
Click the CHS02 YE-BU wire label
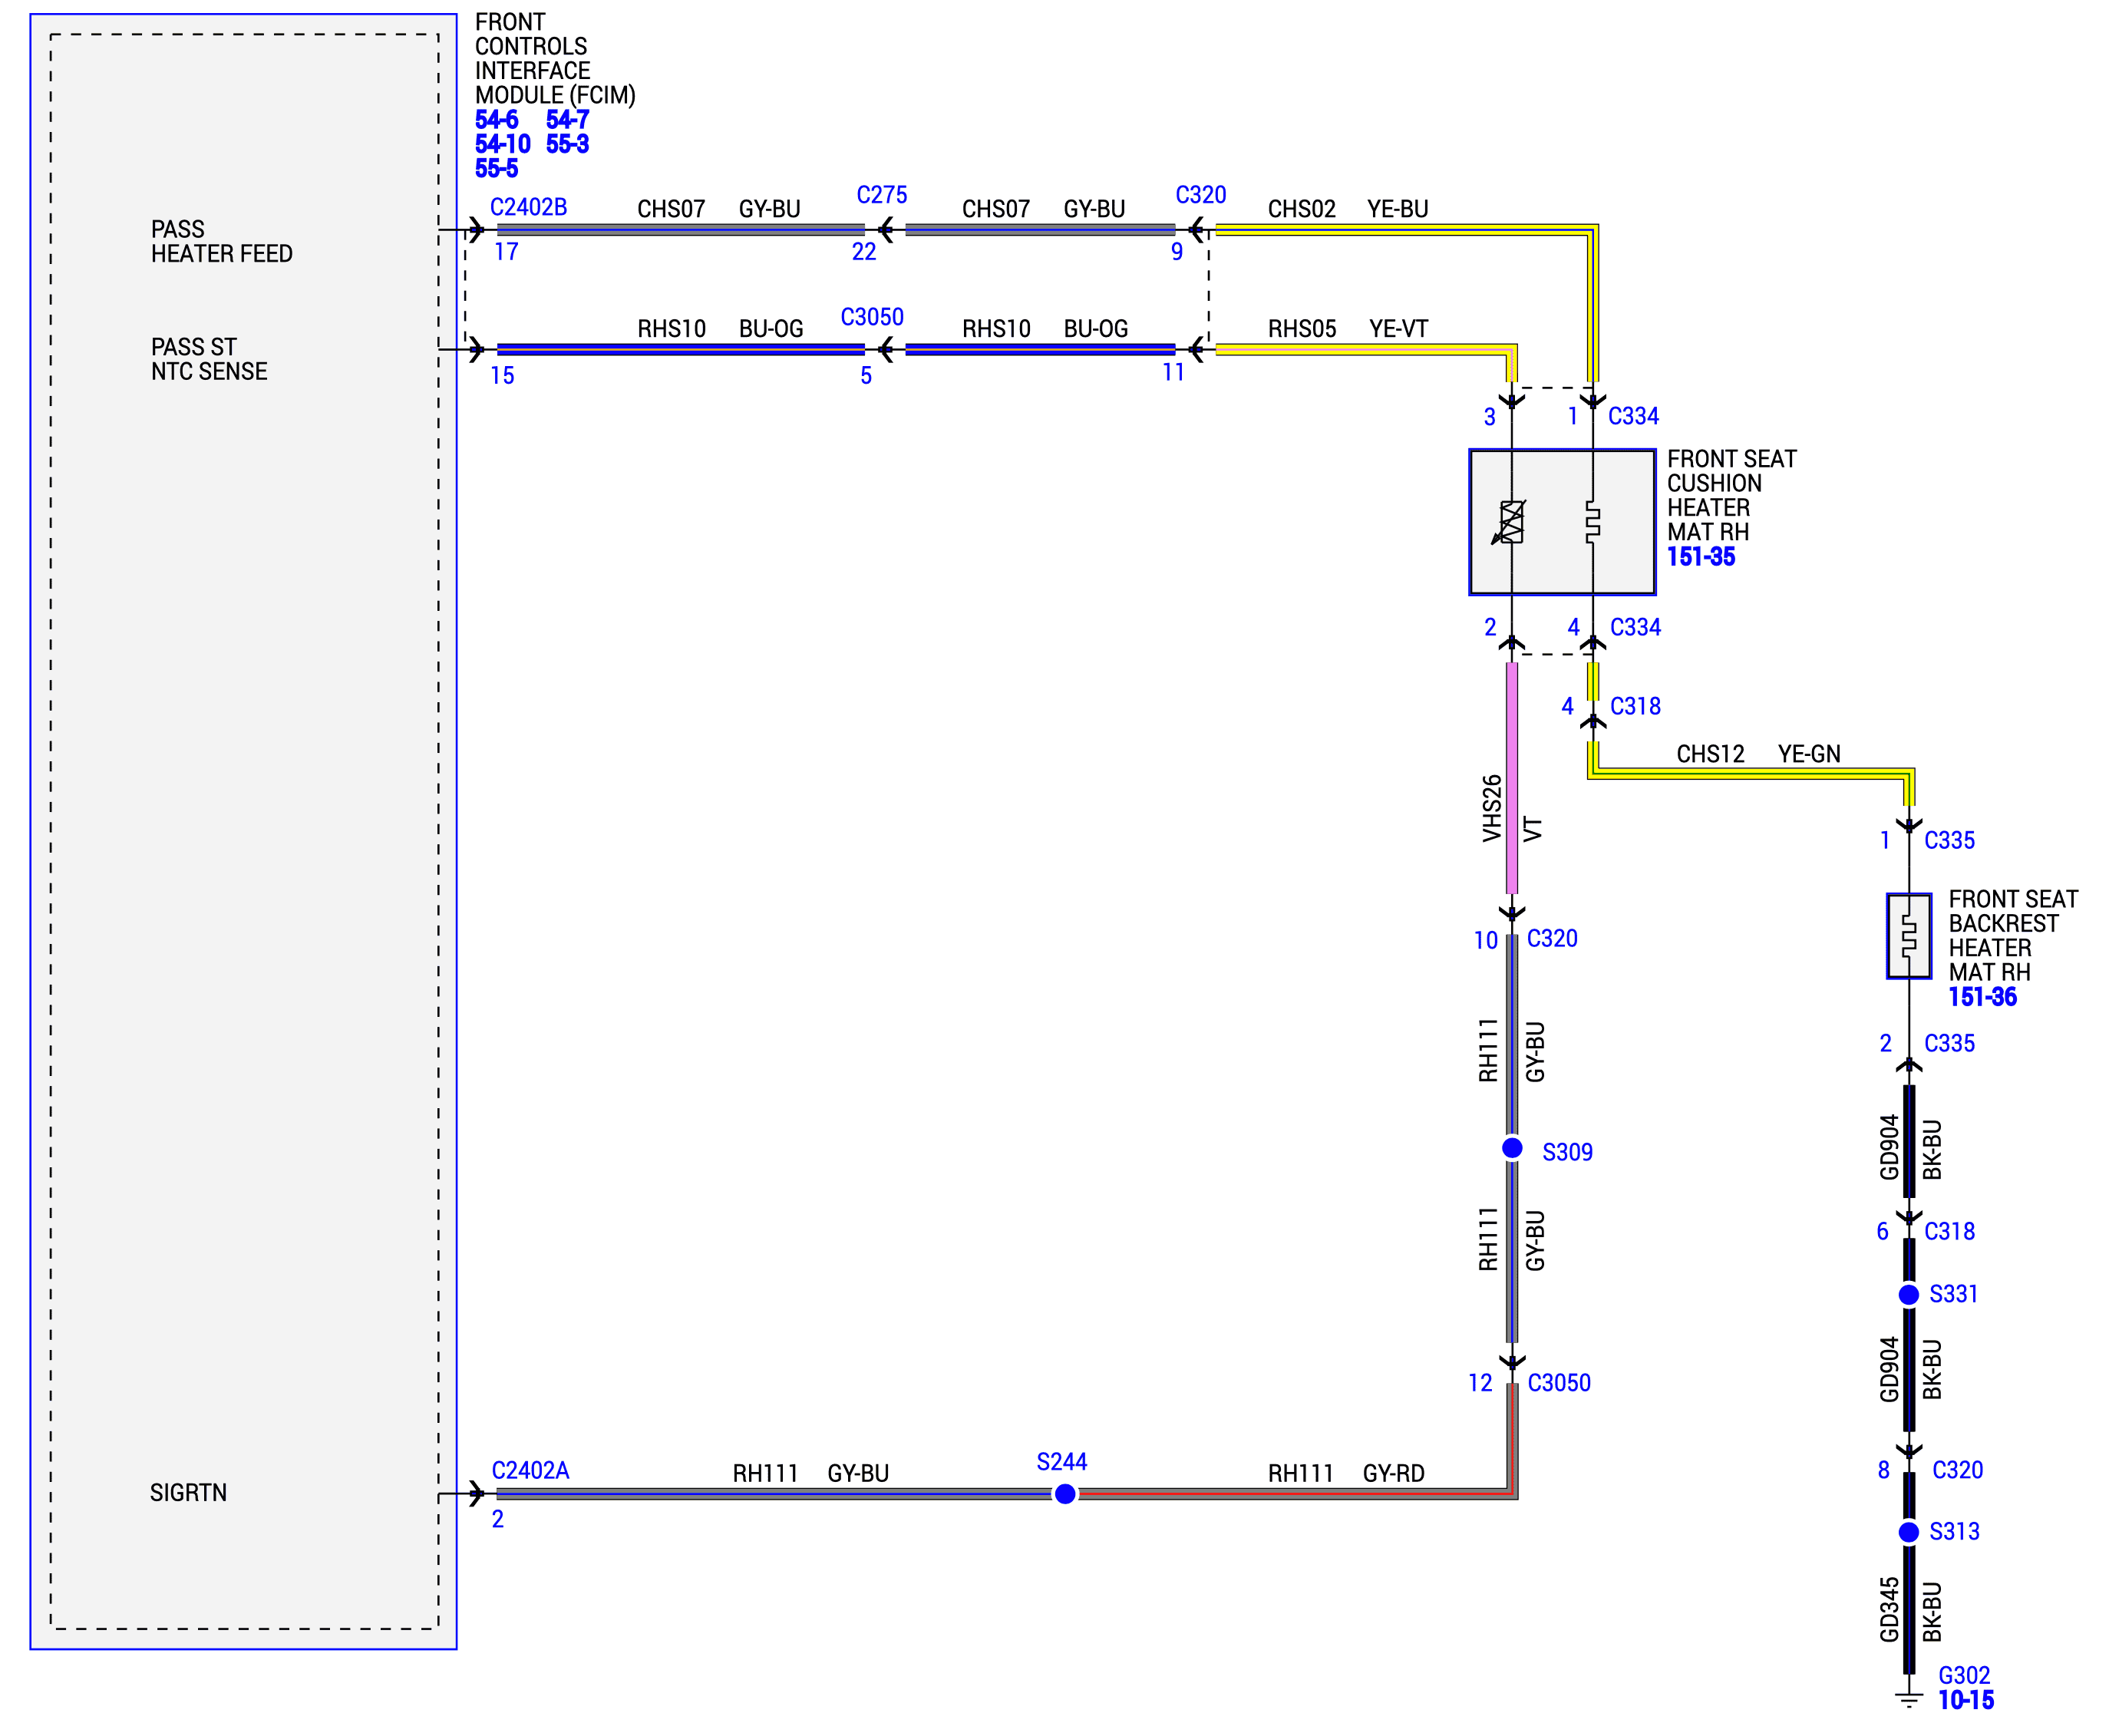pos(1348,209)
